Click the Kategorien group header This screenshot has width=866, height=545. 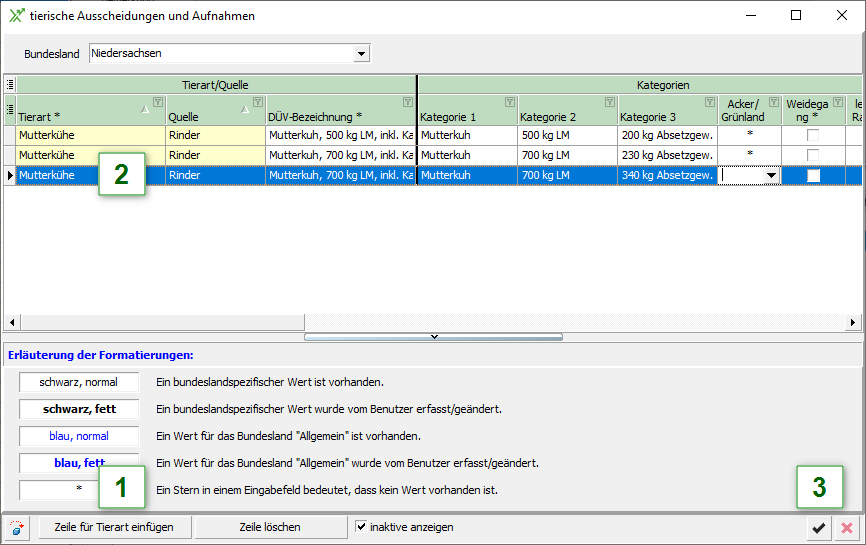click(662, 85)
